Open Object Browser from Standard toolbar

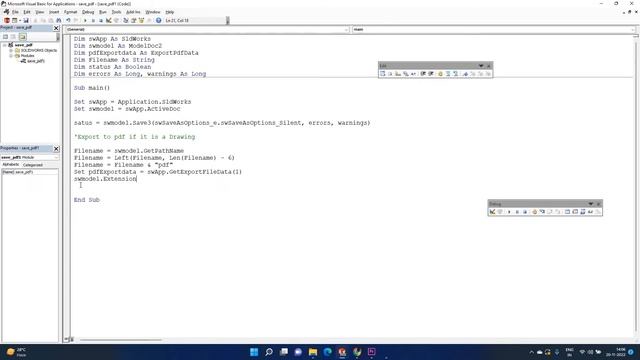click(141, 20)
